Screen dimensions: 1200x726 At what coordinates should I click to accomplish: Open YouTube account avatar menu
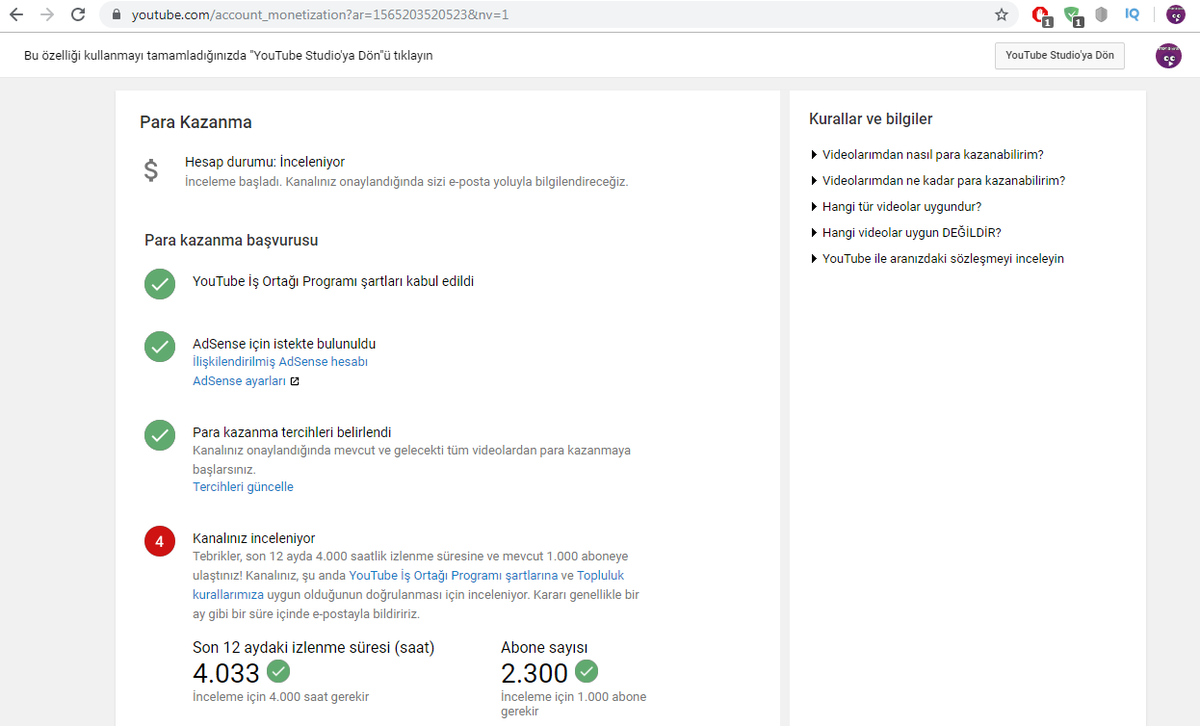click(1168, 56)
